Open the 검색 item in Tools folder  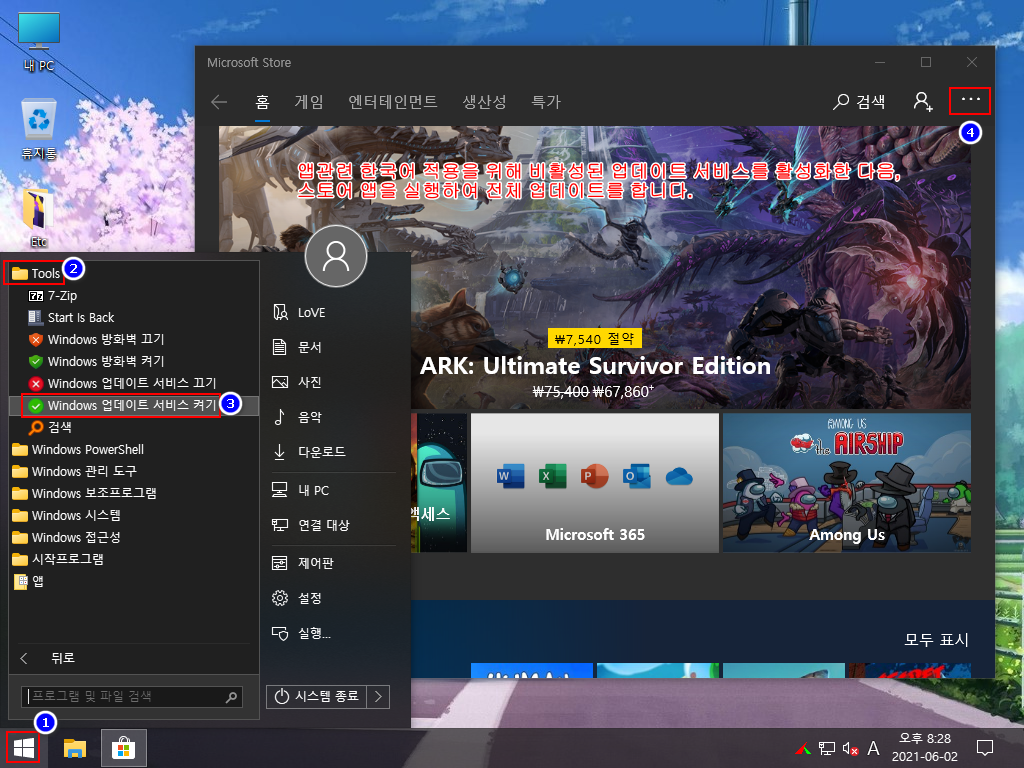(x=50, y=427)
